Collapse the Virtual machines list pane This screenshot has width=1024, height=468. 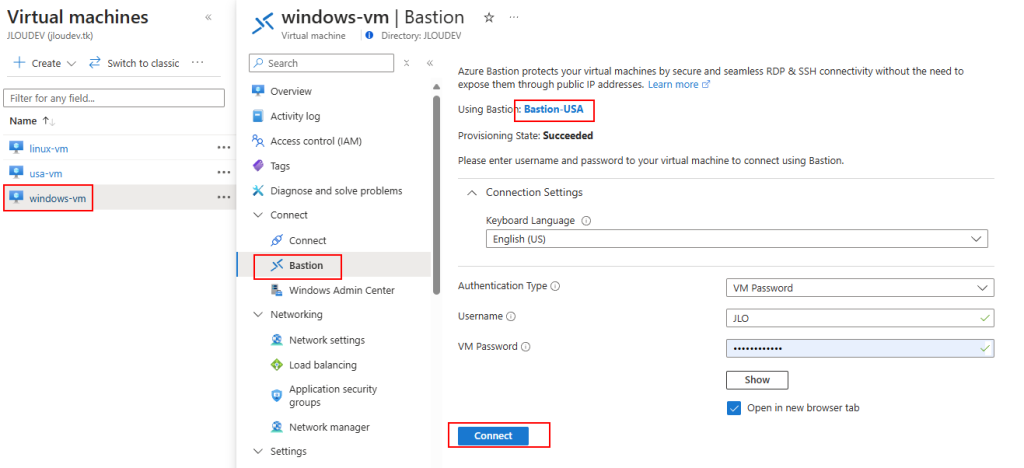(x=208, y=18)
